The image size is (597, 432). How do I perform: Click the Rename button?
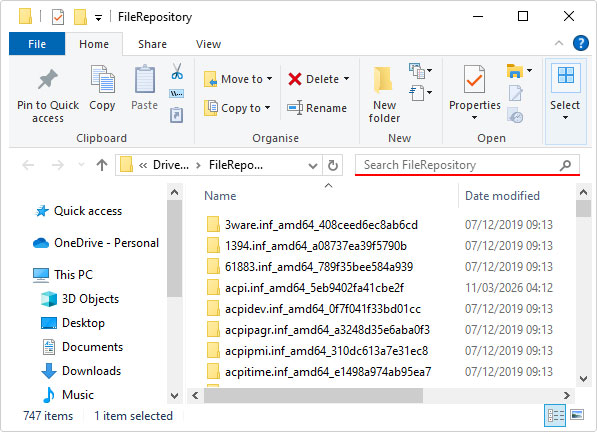(317, 108)
